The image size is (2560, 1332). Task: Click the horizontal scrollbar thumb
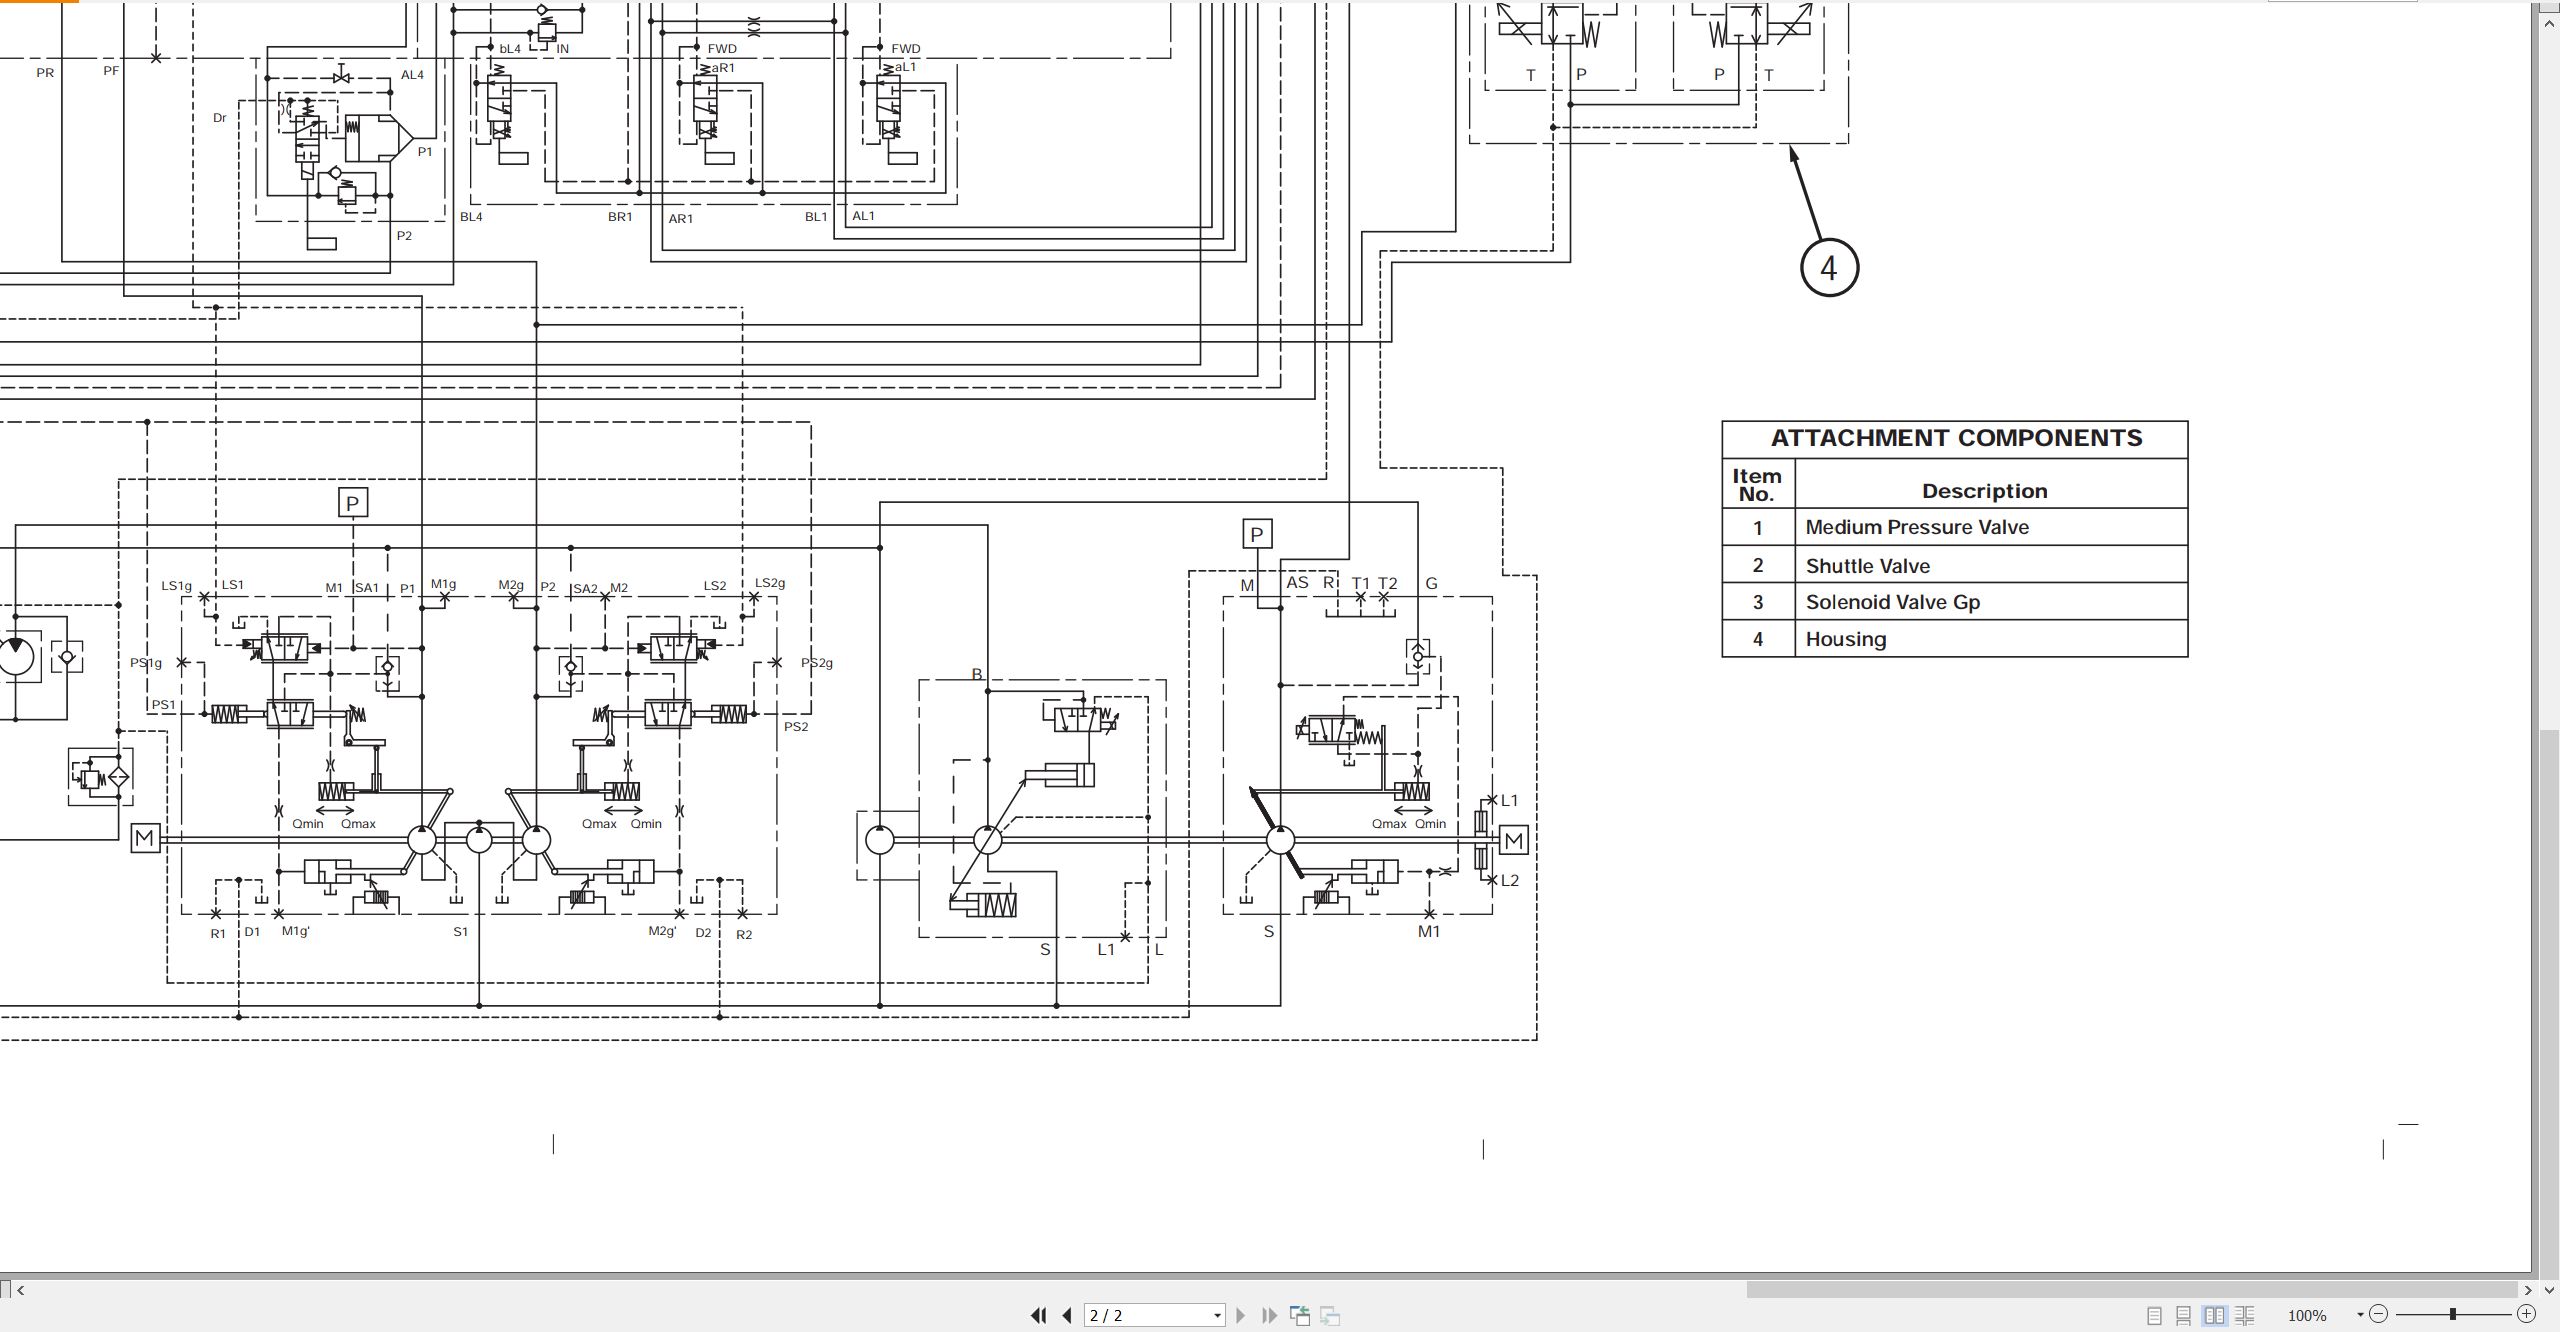(x=2133, y=1290)
